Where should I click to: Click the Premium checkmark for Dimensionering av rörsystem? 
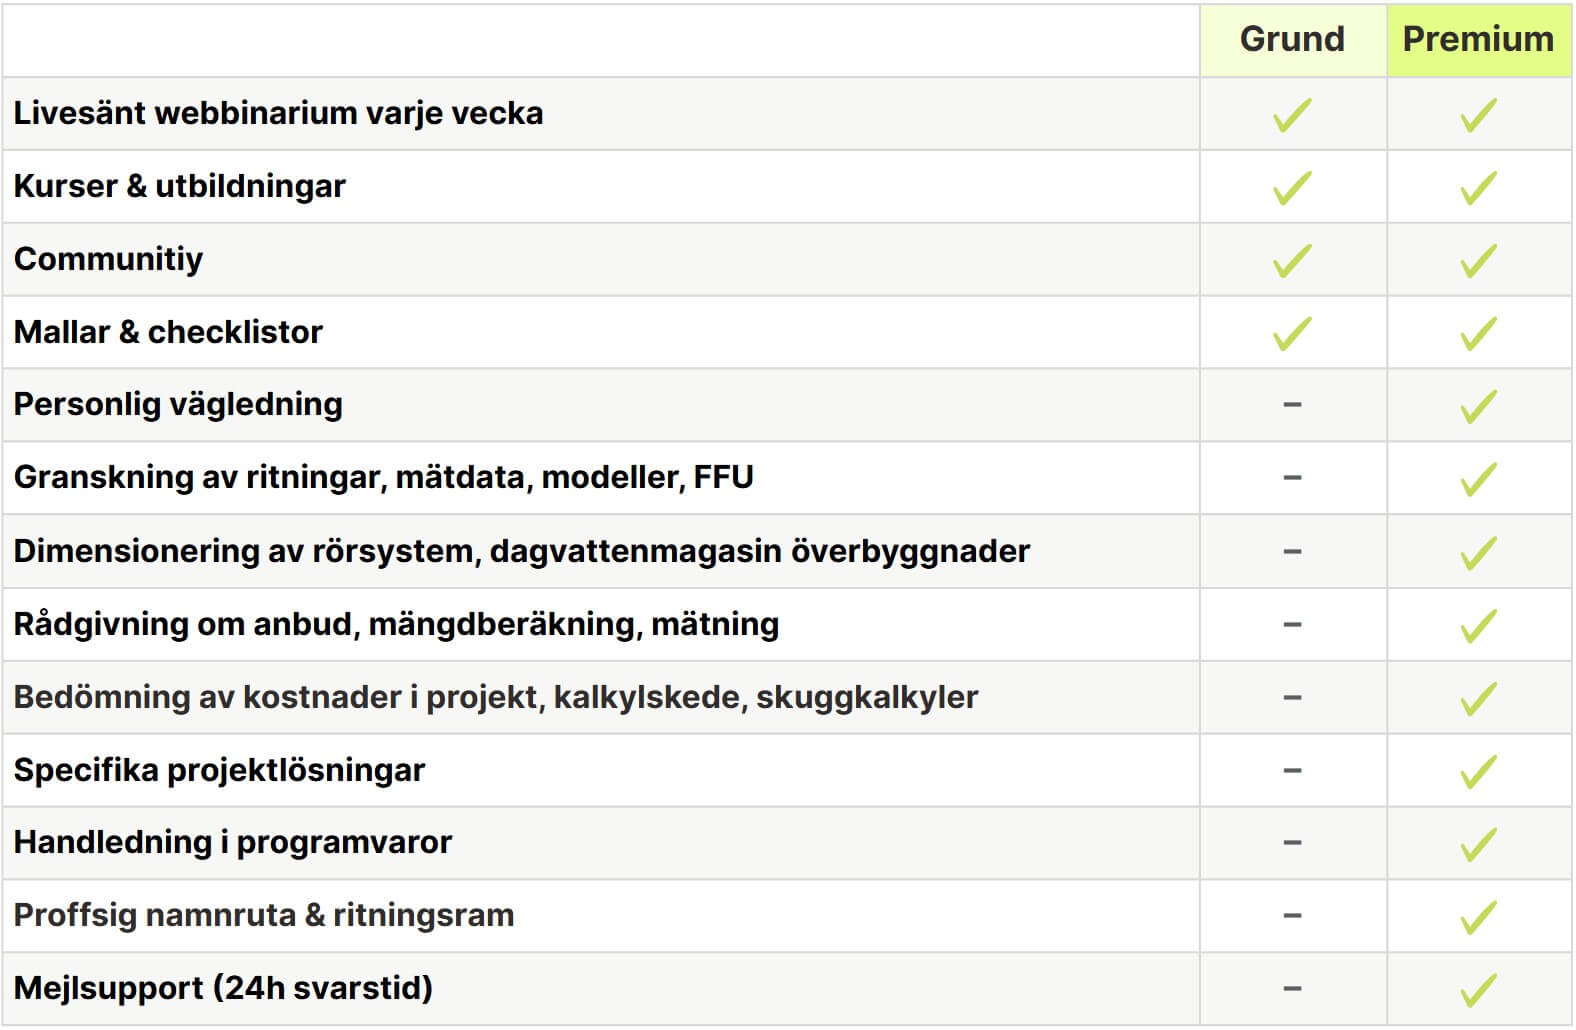pyautogui.click(x=1478, y=552)
